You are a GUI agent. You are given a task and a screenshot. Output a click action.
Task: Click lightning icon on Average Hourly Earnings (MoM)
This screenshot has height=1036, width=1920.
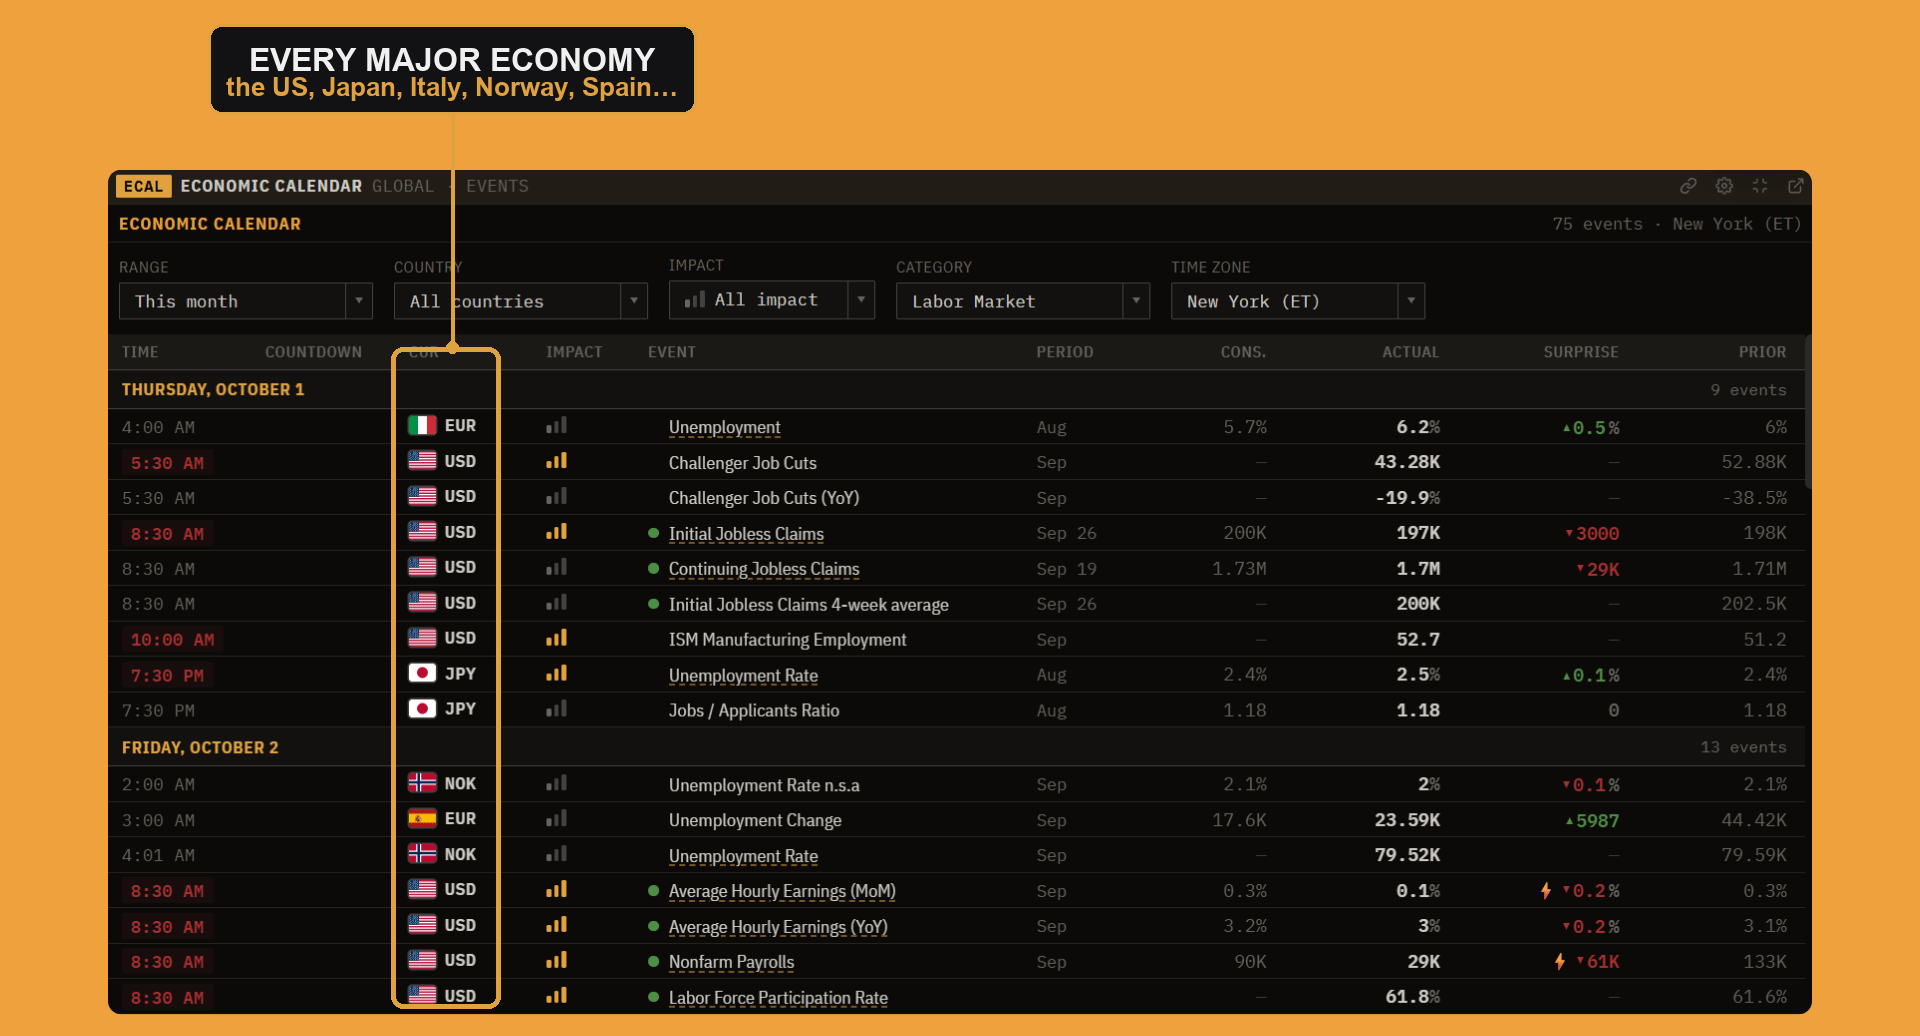(x=1546, y=890)
